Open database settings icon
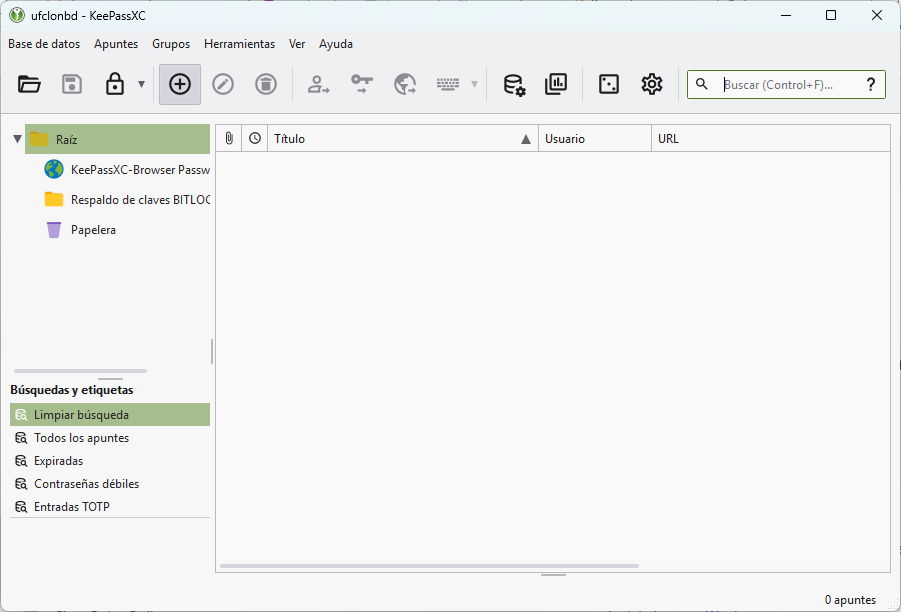This screenshot has width=901, height=612. pyautogui.click(x=514, y=84)
